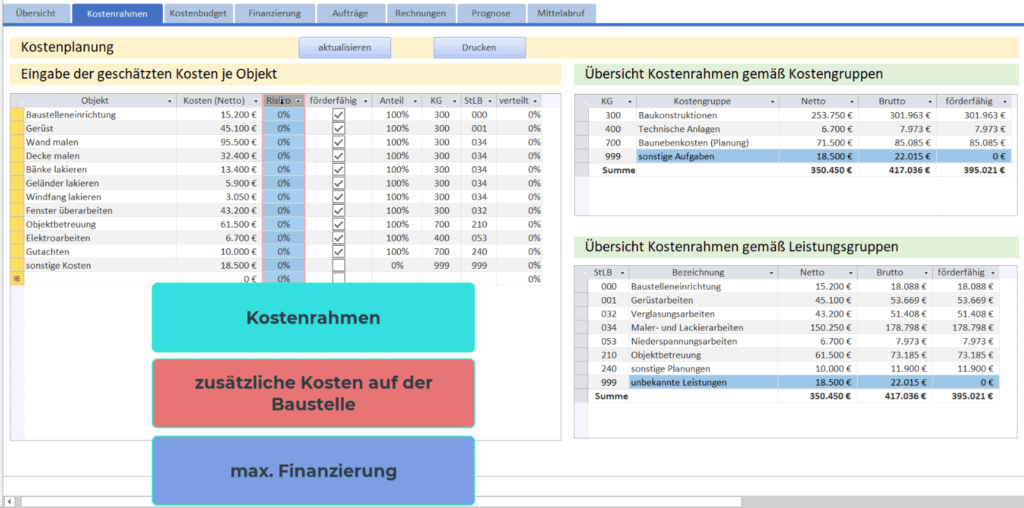The height and width of the screenshot is (508, 1024).
Task: Switch to the Kostenbudget tab
Action: pos(199,14)
